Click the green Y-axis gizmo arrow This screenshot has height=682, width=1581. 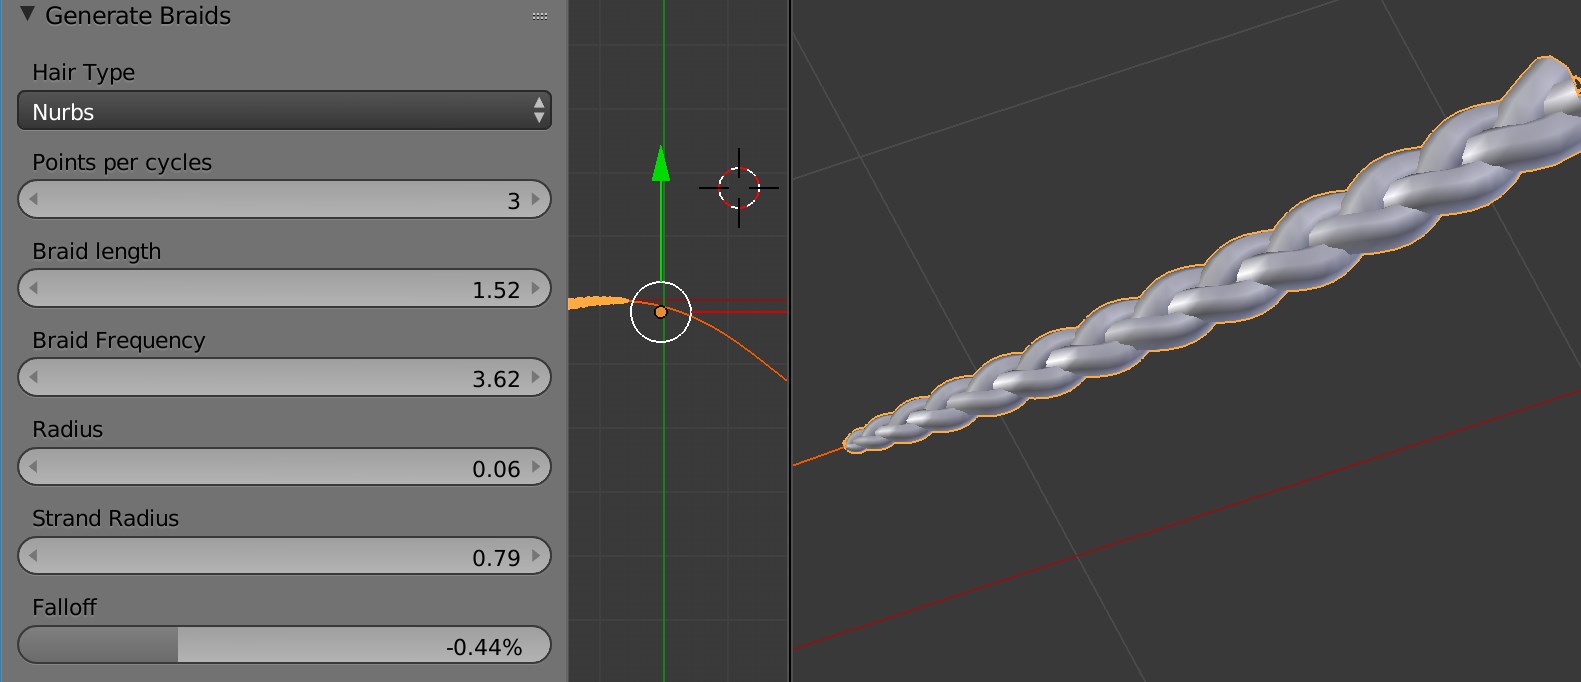(661, 165)
